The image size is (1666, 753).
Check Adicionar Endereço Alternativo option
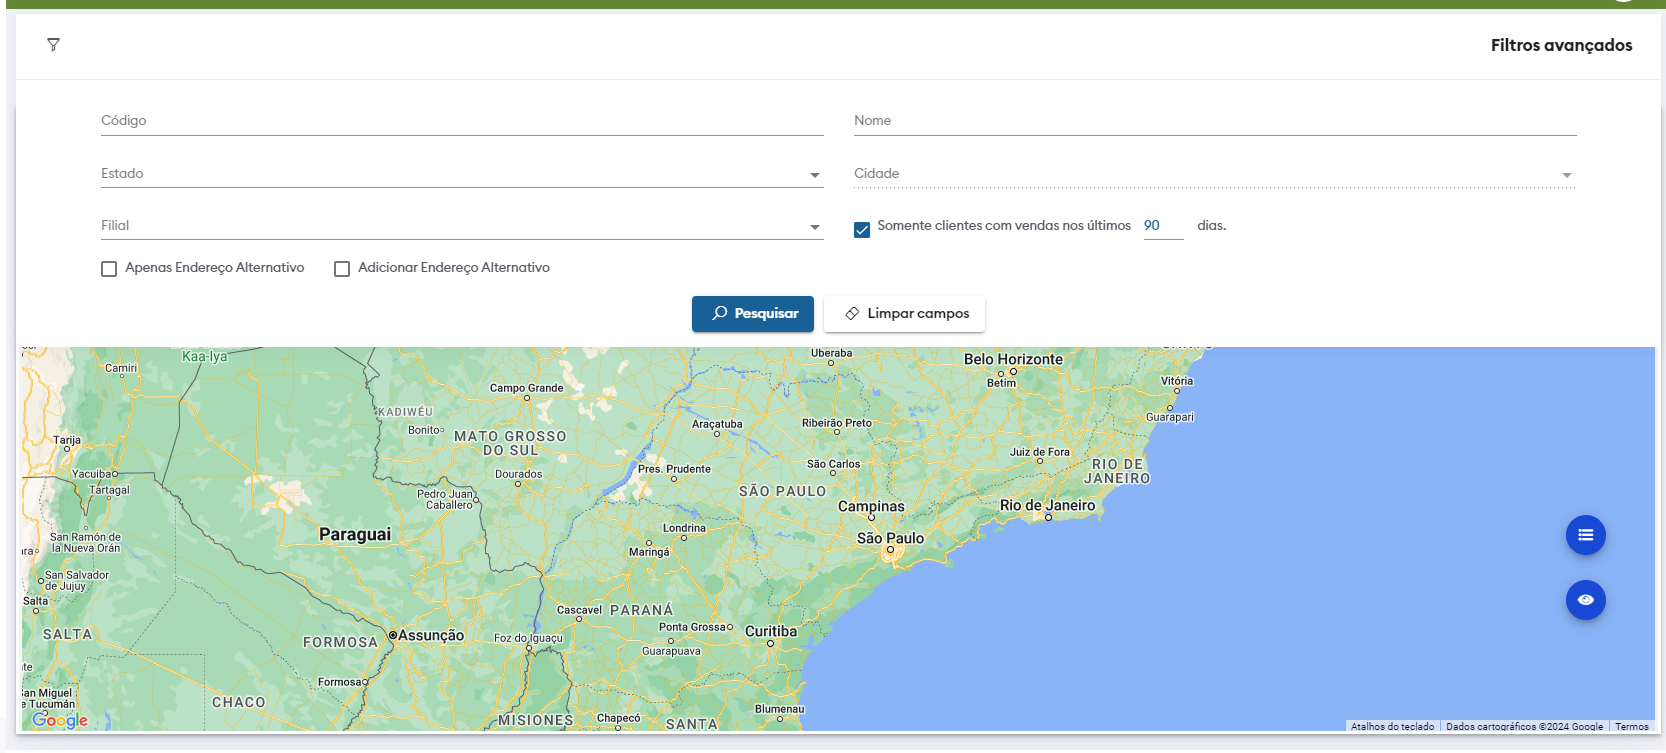342,269
